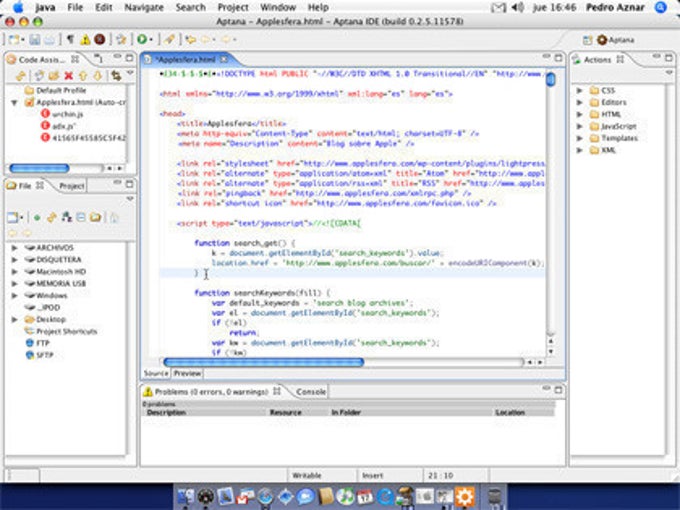680x510 pixels.
Task: Click the Save disk icon in toolbar
Action: tap(35, 40)
